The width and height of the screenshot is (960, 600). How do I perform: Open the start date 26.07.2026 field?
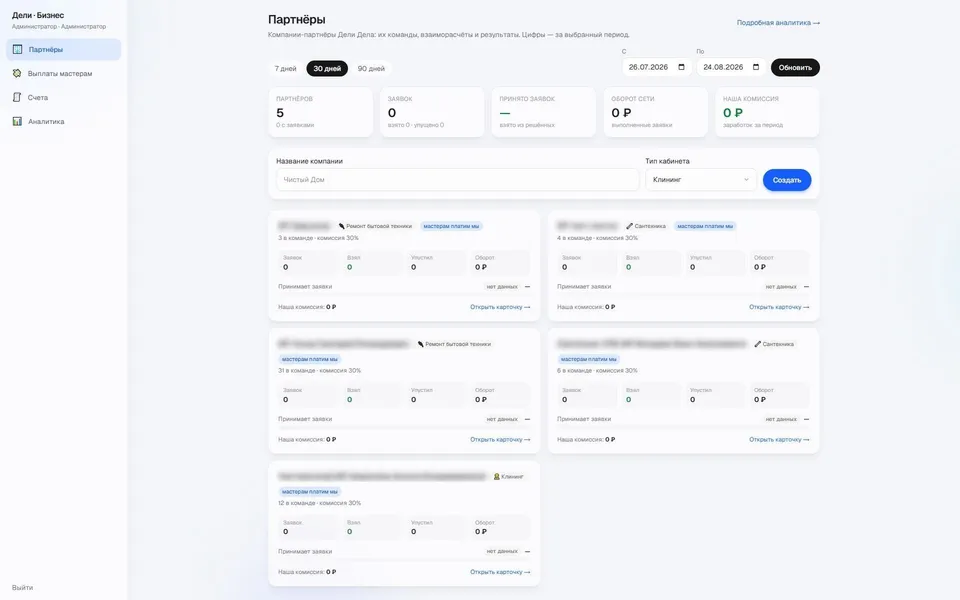point(656,67)
